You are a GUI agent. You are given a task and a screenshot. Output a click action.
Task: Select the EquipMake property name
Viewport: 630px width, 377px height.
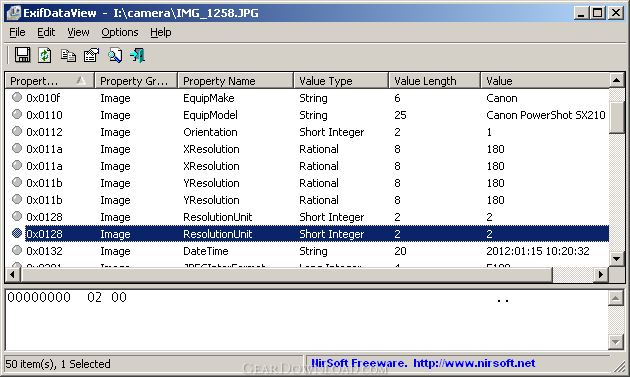[209, 98]
